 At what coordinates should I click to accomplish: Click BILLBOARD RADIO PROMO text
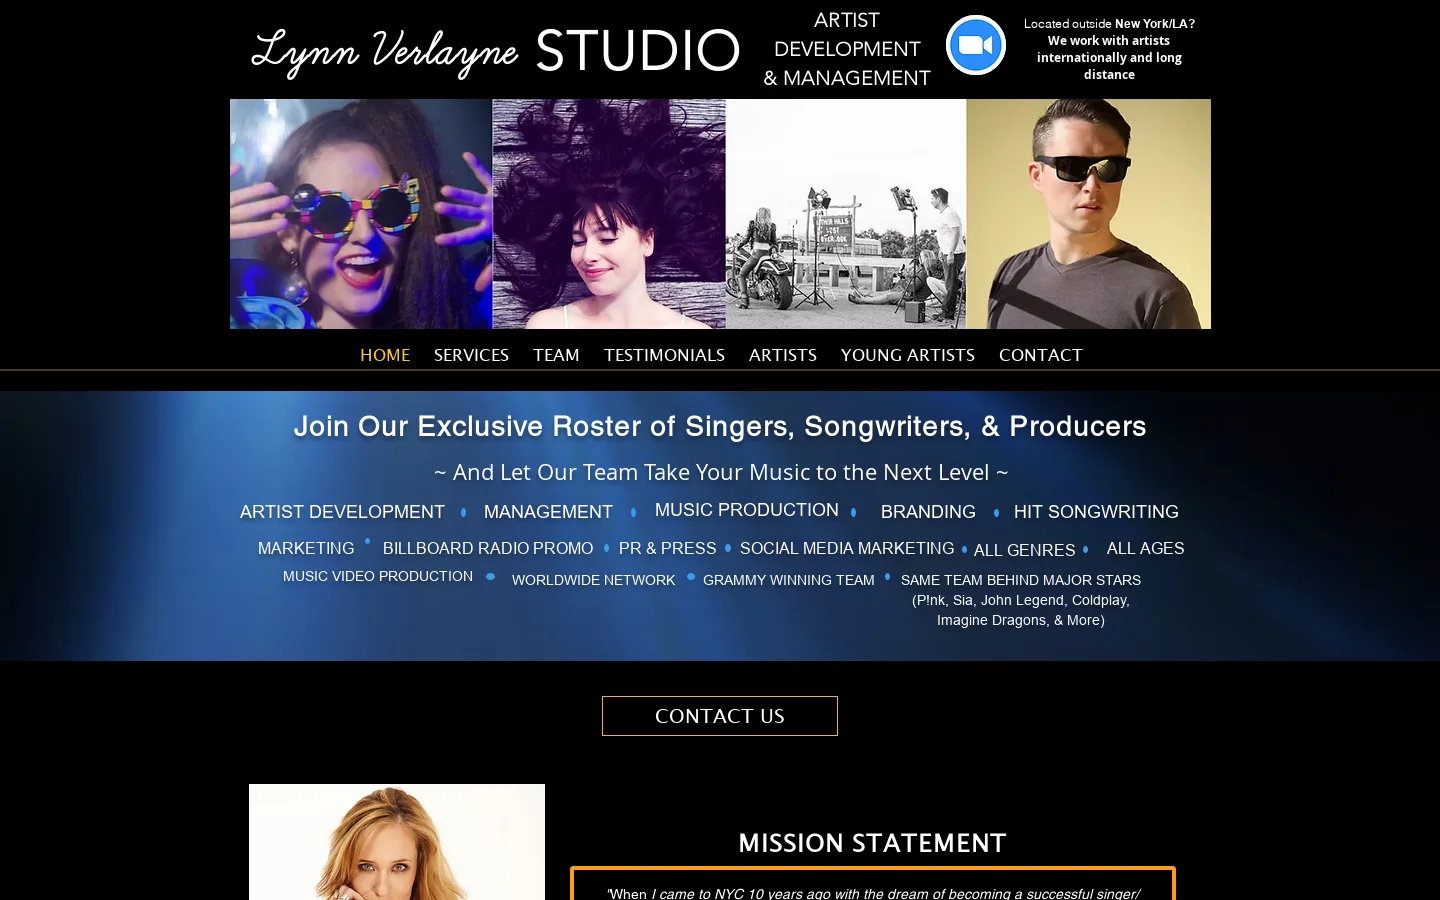(x=488, y=548)
